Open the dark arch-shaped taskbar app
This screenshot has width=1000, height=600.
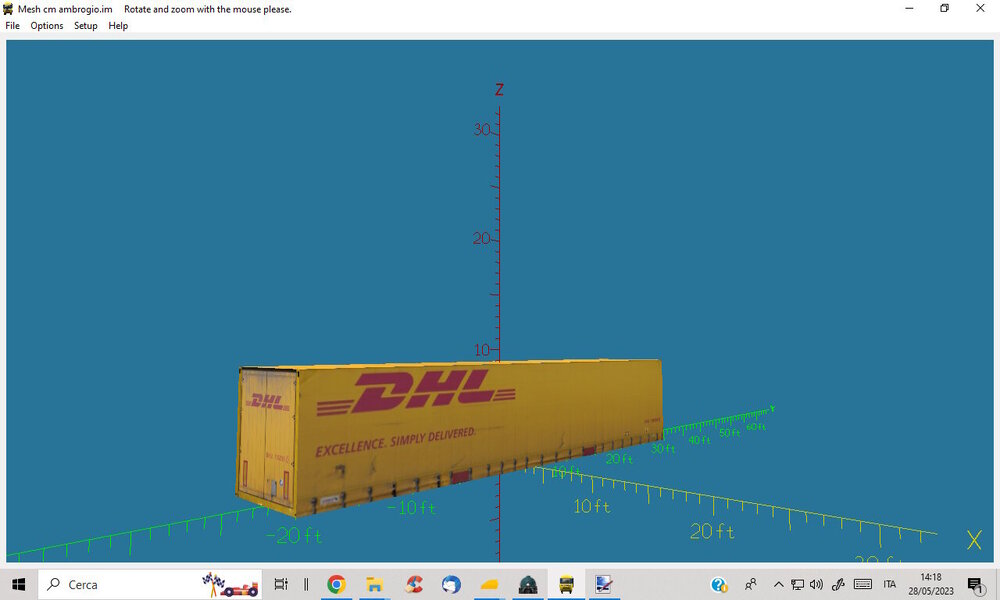[528, 584]
